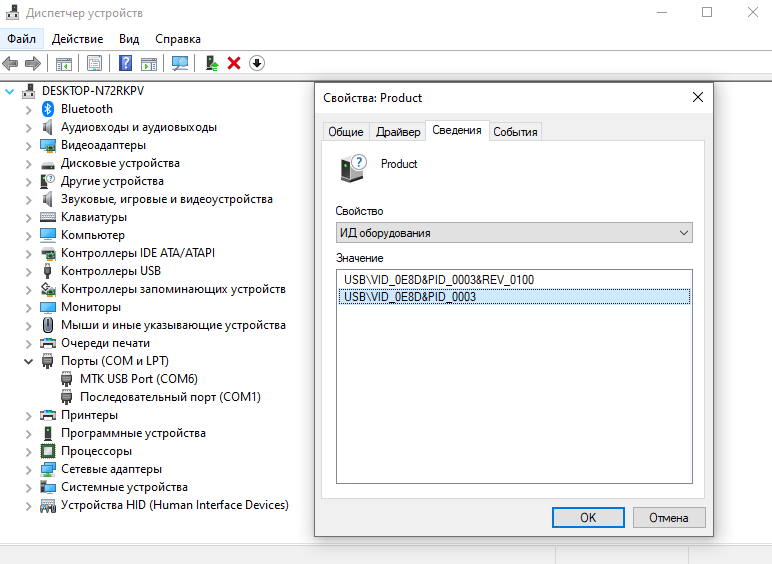772x564 pixels.
Task: Click the Устройства HID category icon
Action: (x=48, y=505)
